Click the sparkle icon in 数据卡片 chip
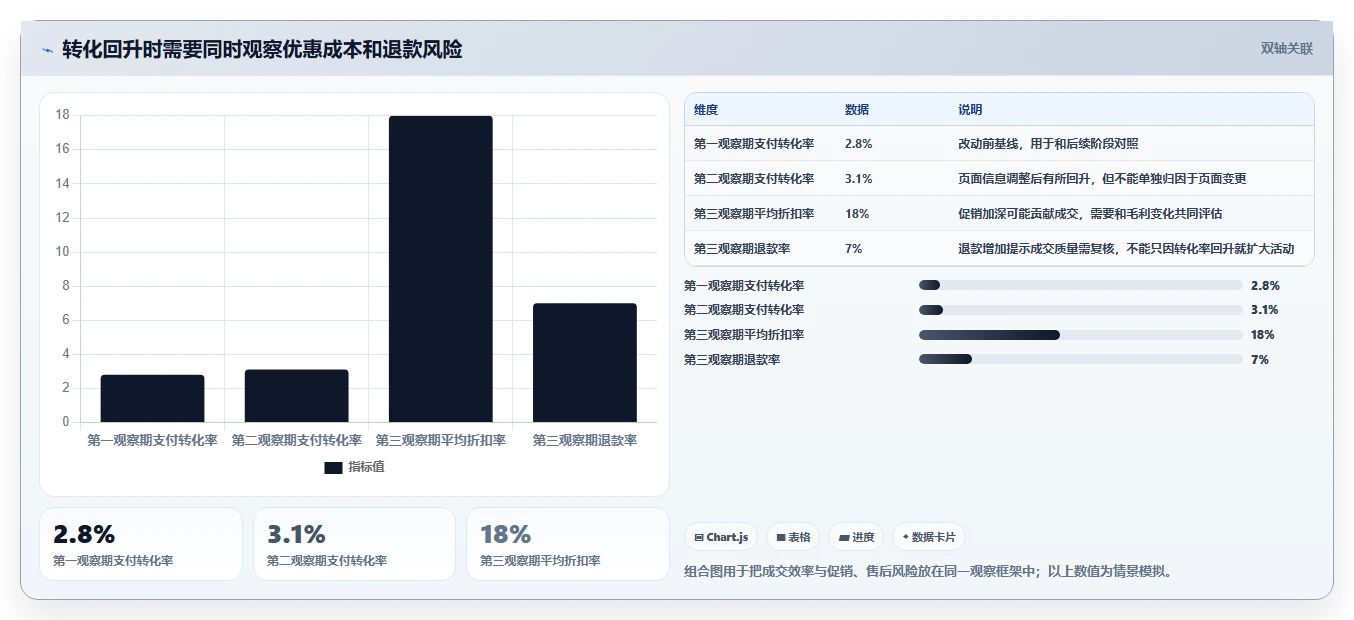 tap(905, 537)
